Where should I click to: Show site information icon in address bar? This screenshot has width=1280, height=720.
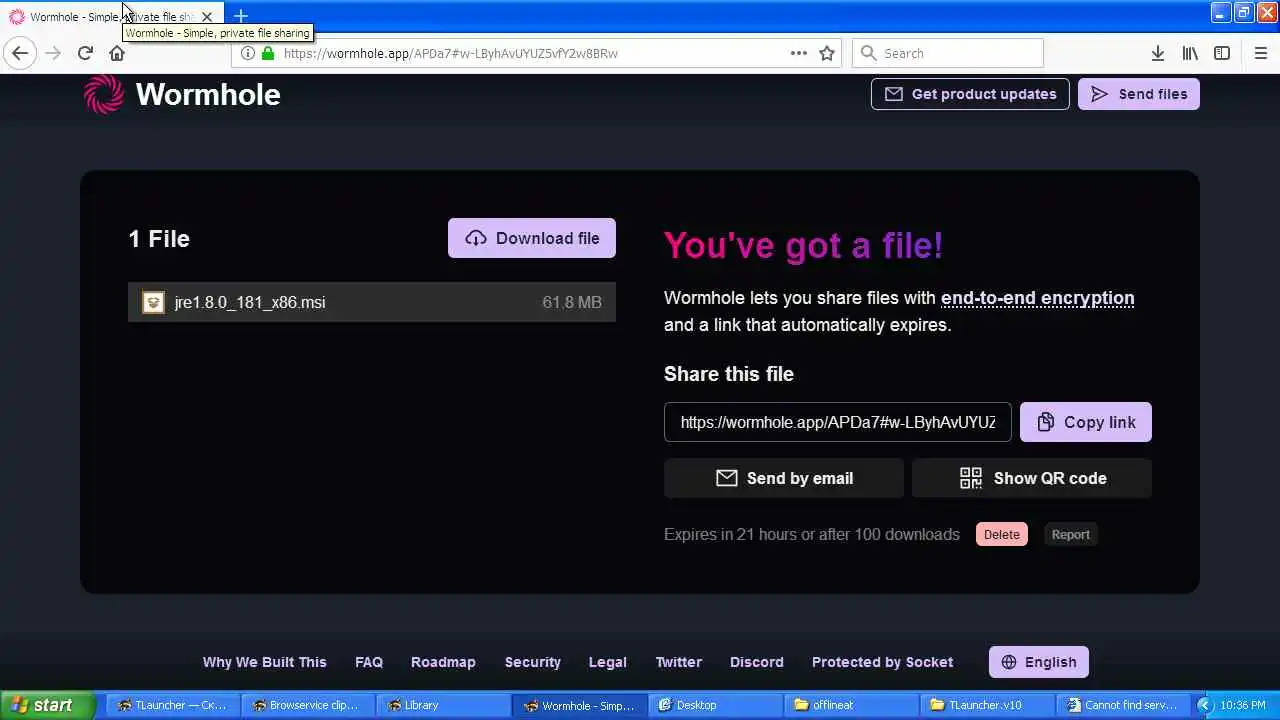click(248, 53)
